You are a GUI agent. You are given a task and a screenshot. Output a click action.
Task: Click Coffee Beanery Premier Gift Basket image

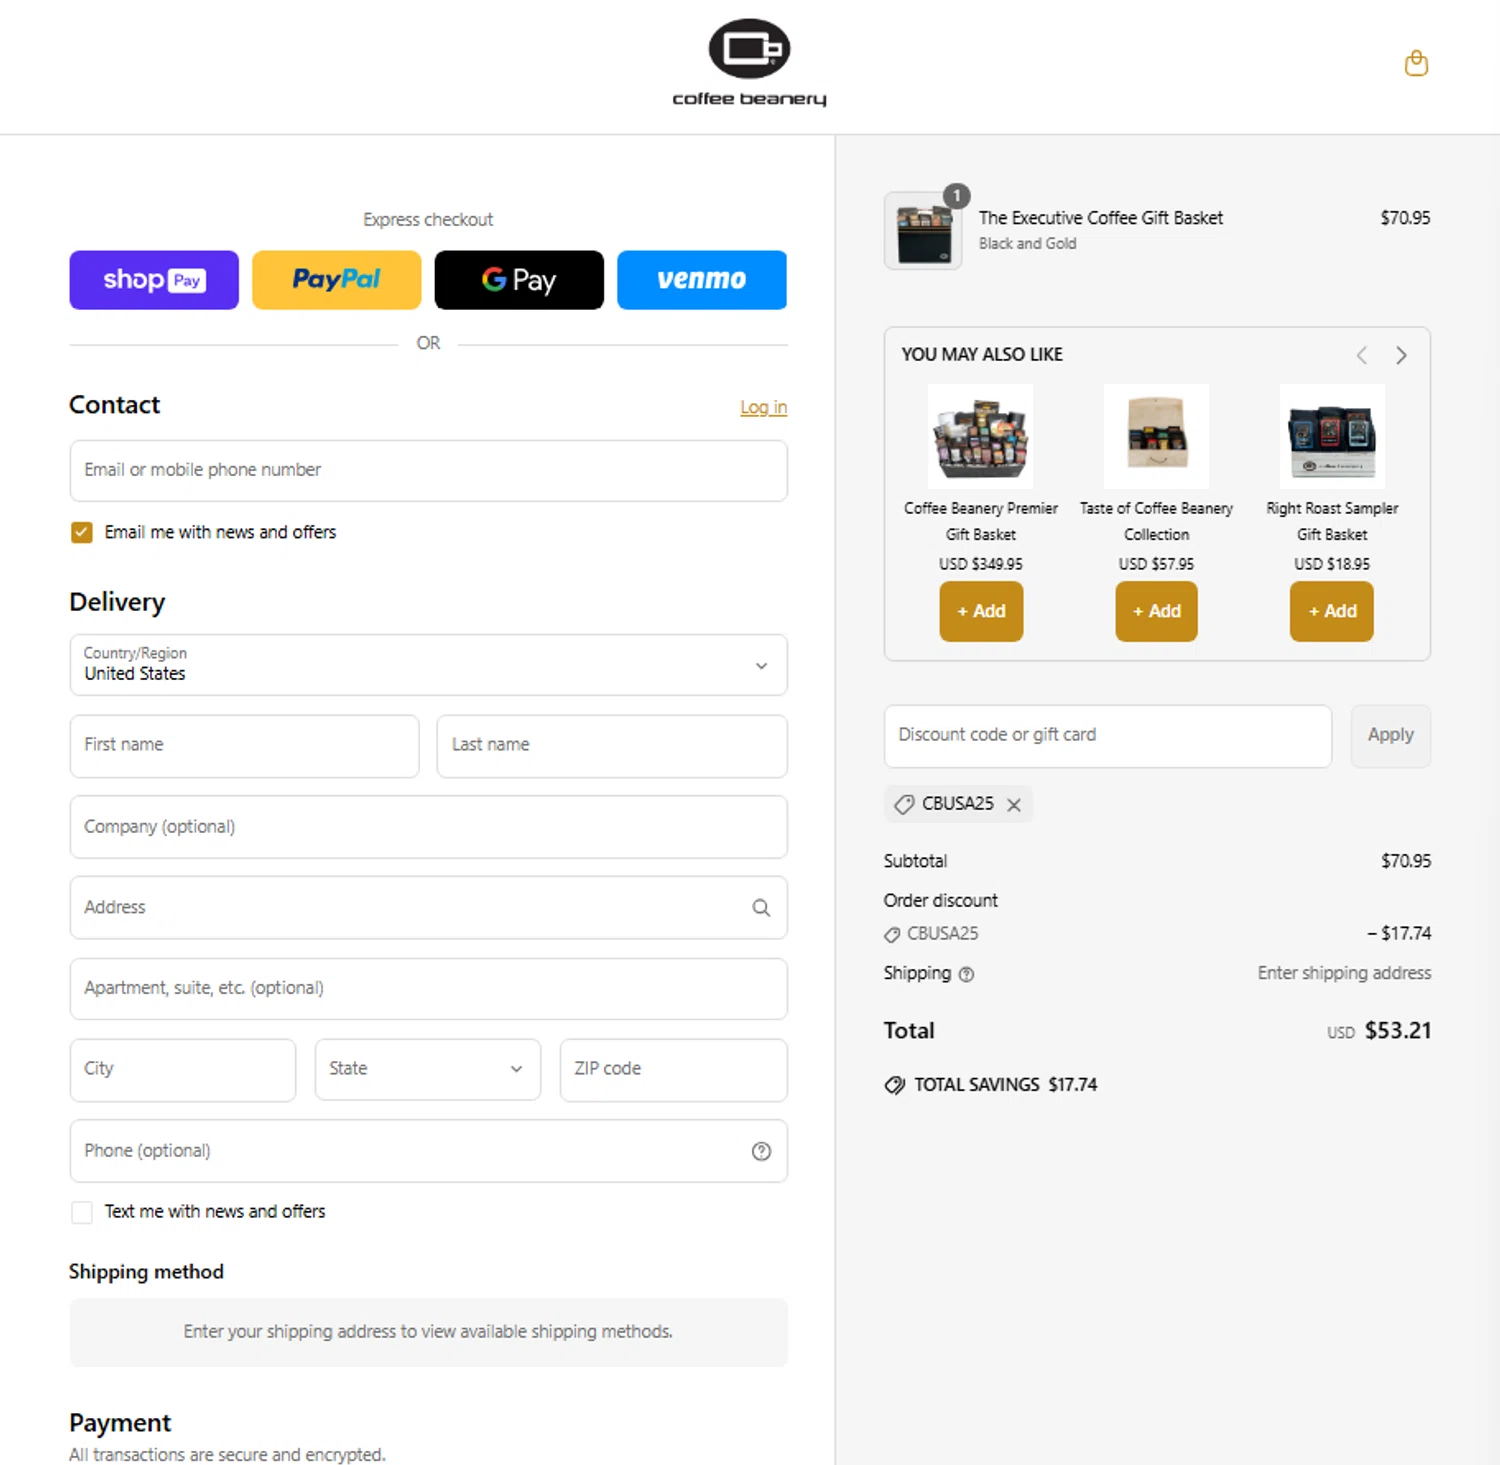981,437
